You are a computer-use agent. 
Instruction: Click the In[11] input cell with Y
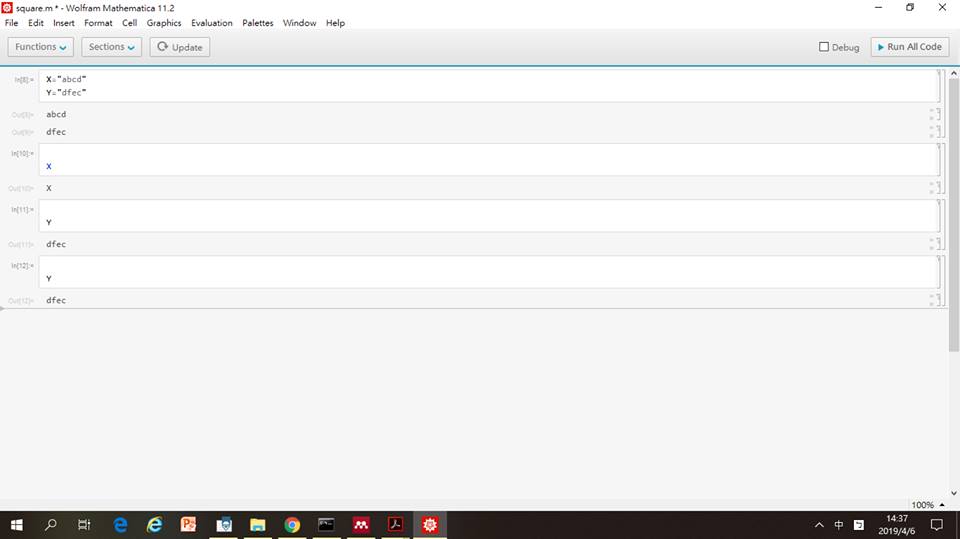point(489,216)
